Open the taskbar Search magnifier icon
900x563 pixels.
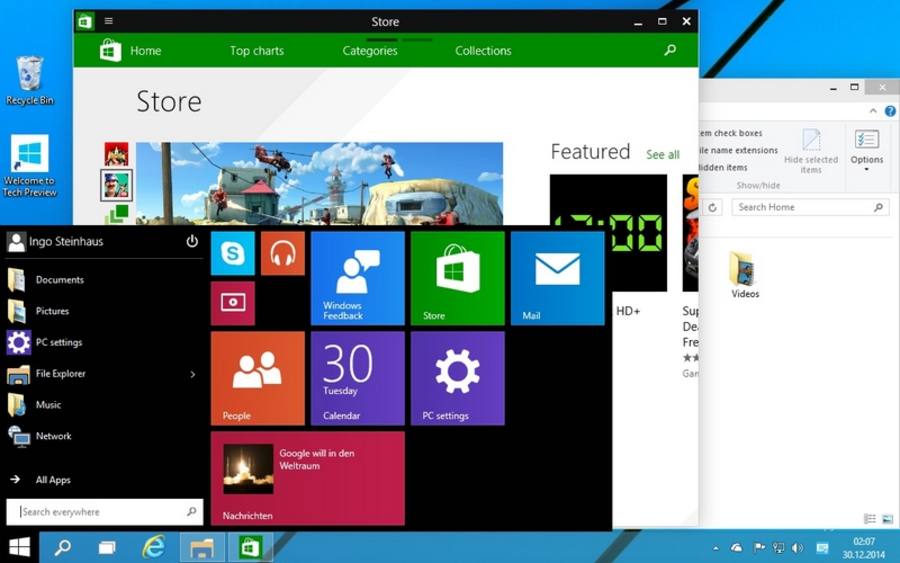62,548
